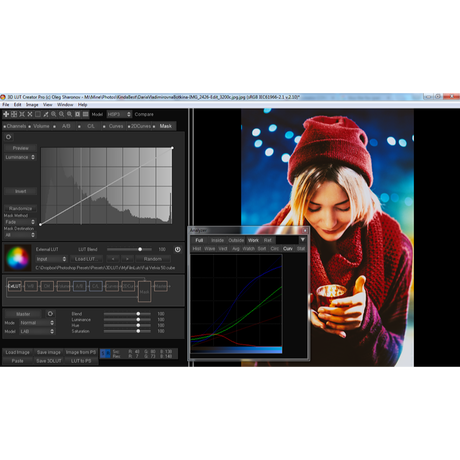Screen dimensions: 460x460
Task: Click the striped lines icon in toolbar
Action: [x=85, y=114]
